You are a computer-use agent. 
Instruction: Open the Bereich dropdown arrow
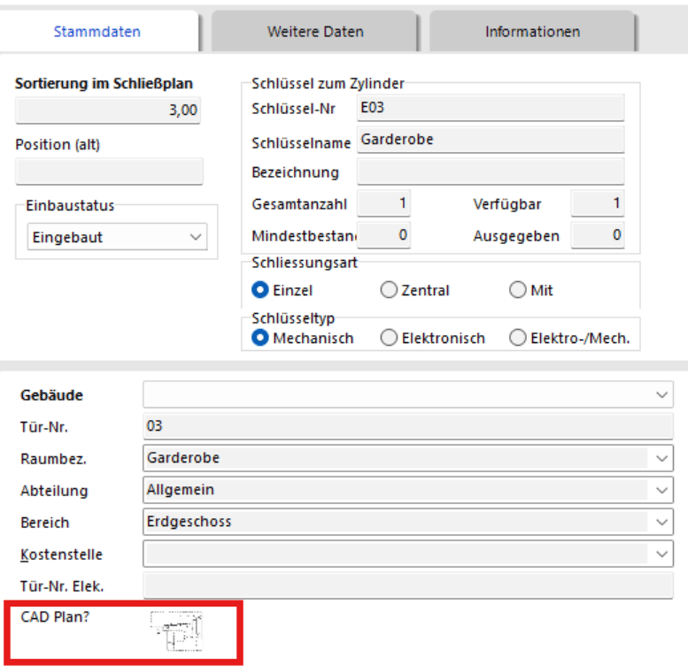click(x=662, y=522)
